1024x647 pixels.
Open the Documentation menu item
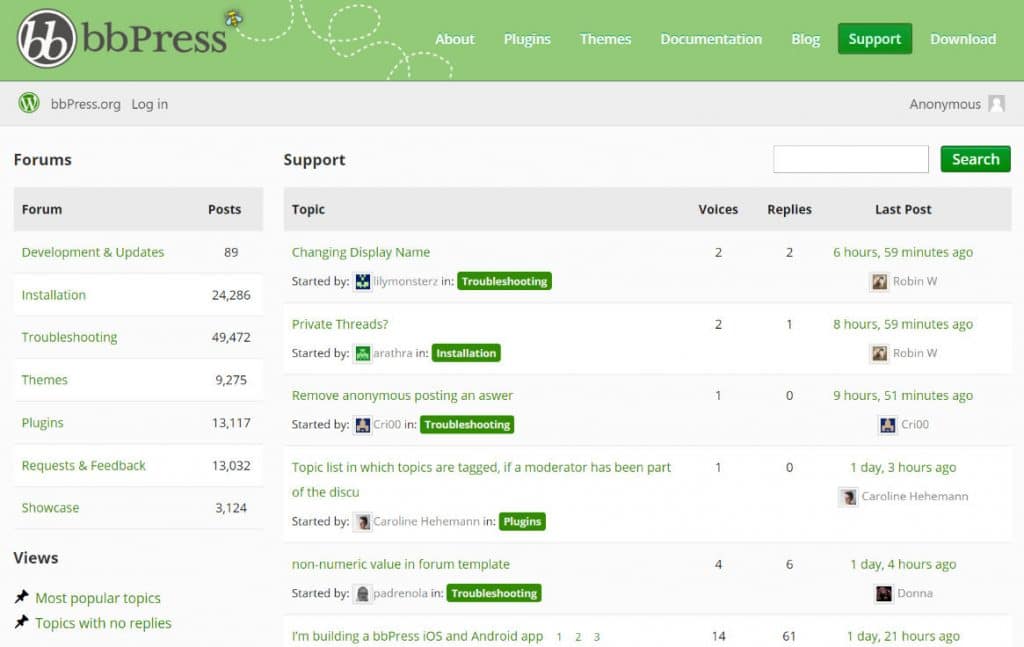(x=710, y=39)
